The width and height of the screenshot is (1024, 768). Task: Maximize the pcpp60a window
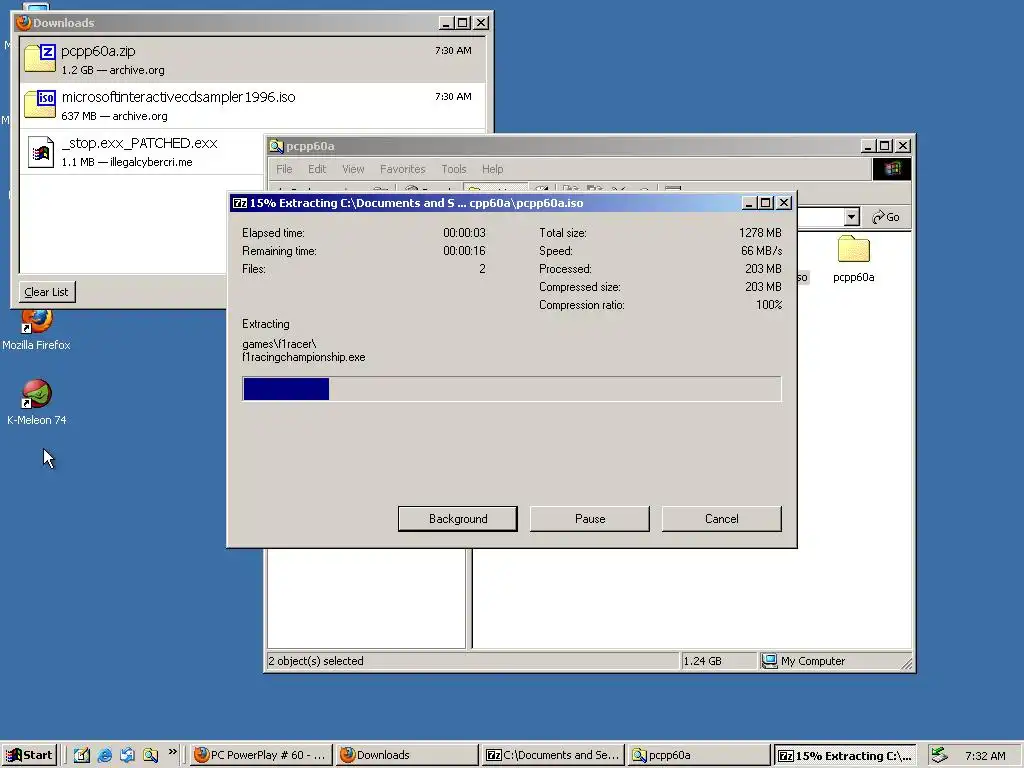click(885, 146)
